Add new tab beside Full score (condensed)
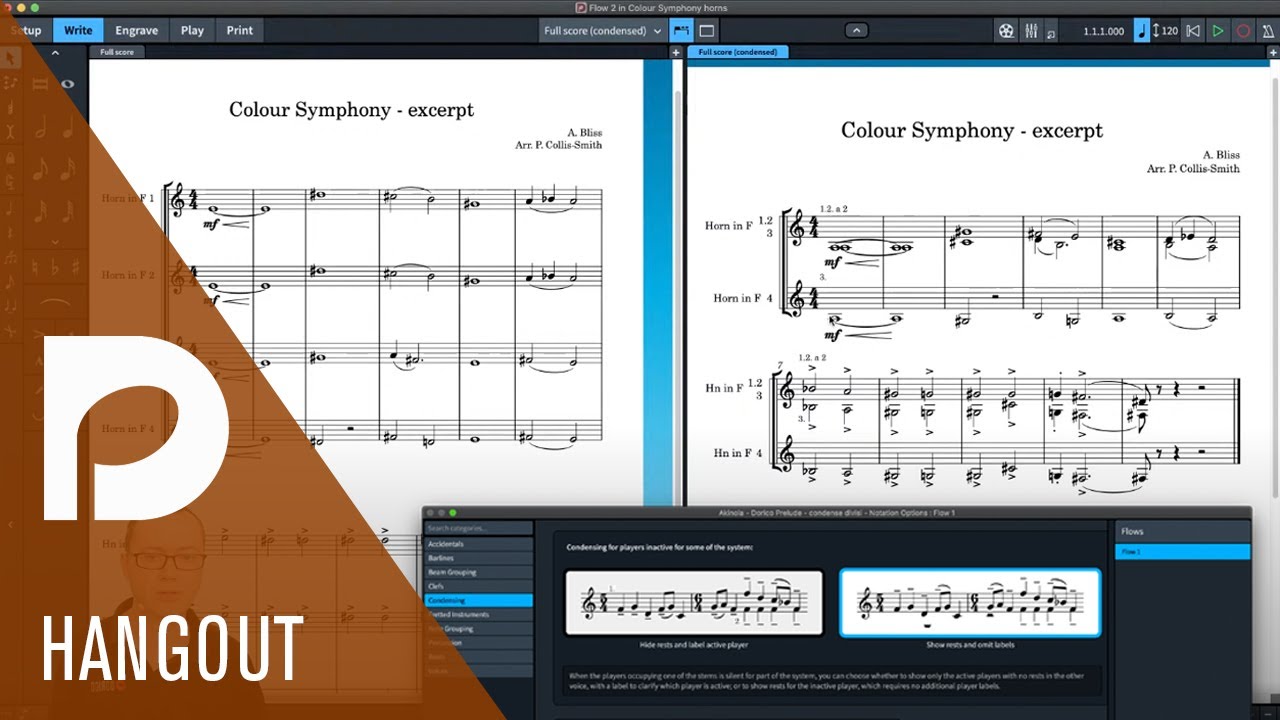The image size is (1280, 720). 677,52
